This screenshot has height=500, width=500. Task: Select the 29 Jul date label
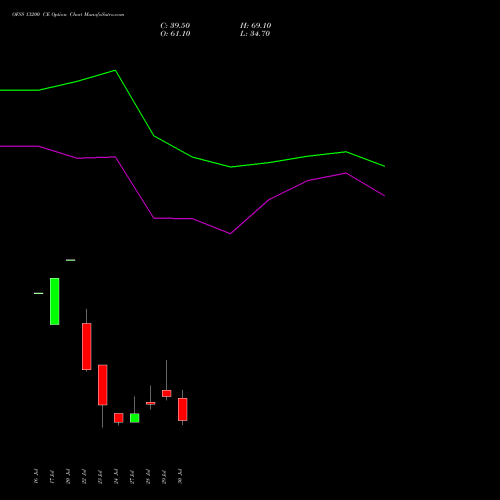(164, 476)
